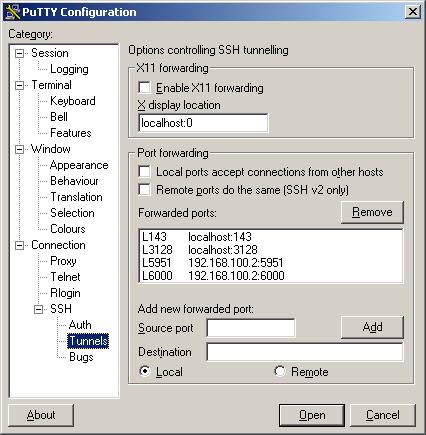This screenshot has height=435, width=426.
Task: Open the Translation category
Action: [x=76, y=197]
